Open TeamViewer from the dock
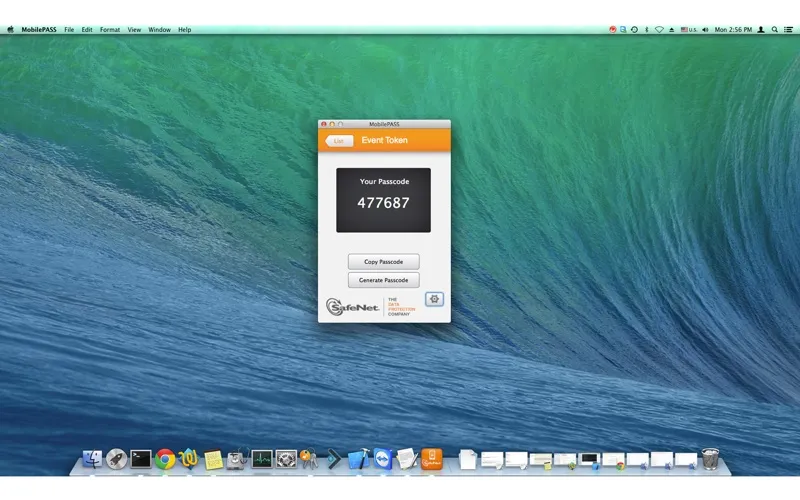The width and height of the screenshot is (800, 500). (x=382, y=459)
